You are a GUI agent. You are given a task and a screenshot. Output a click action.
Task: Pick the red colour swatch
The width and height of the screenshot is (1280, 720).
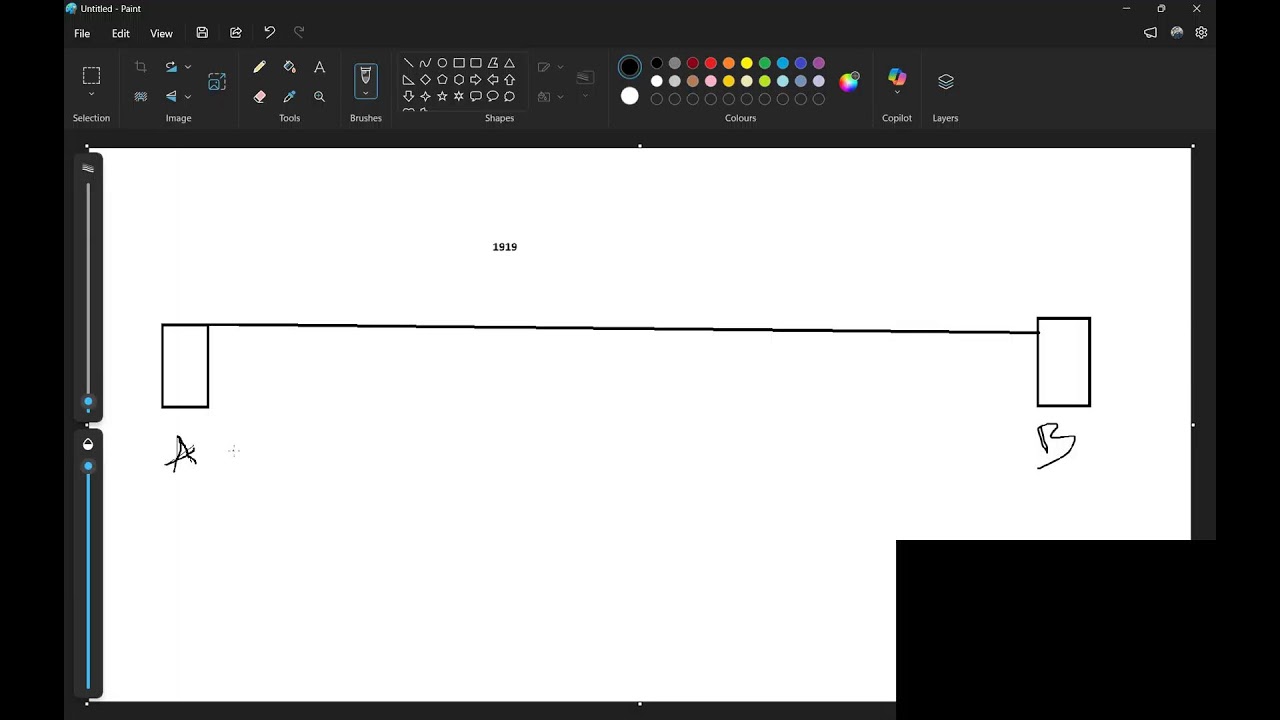point(711,63)
